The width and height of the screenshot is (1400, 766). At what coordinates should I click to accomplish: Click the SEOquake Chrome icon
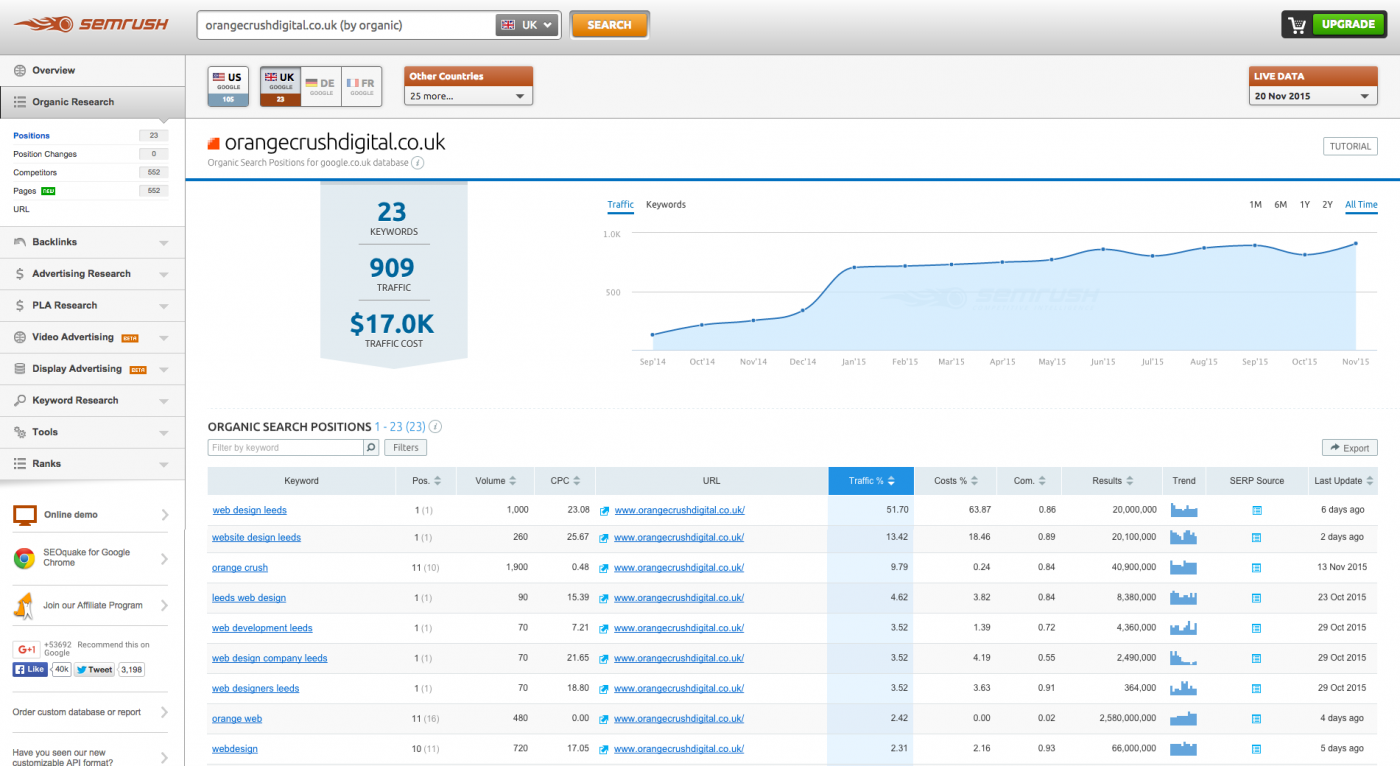(x=24, y=558)
